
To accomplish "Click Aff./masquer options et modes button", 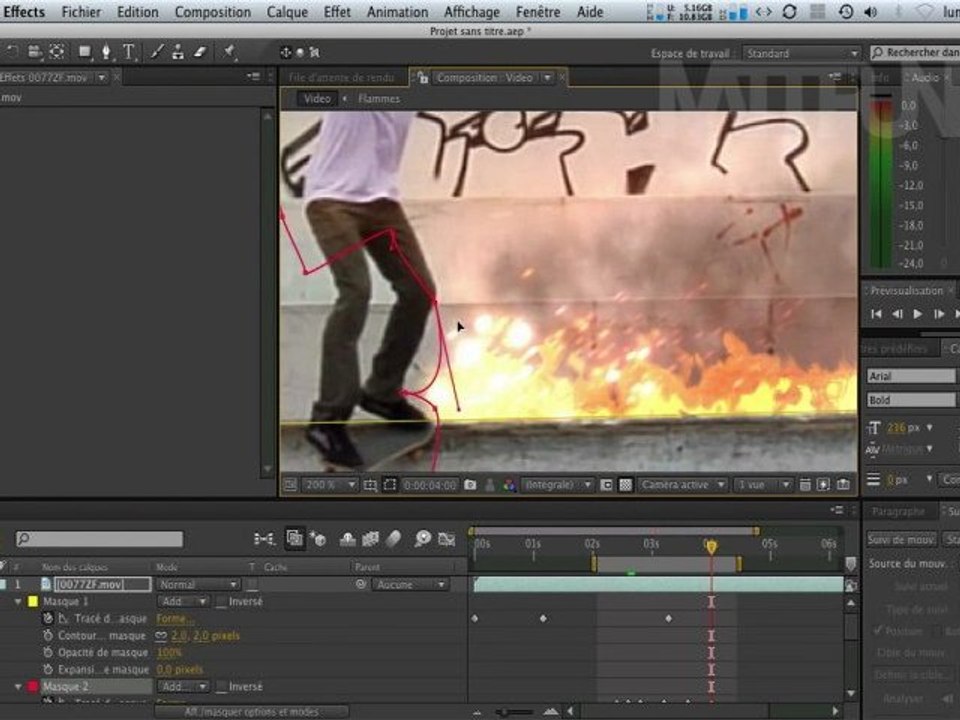I will 251,711.
